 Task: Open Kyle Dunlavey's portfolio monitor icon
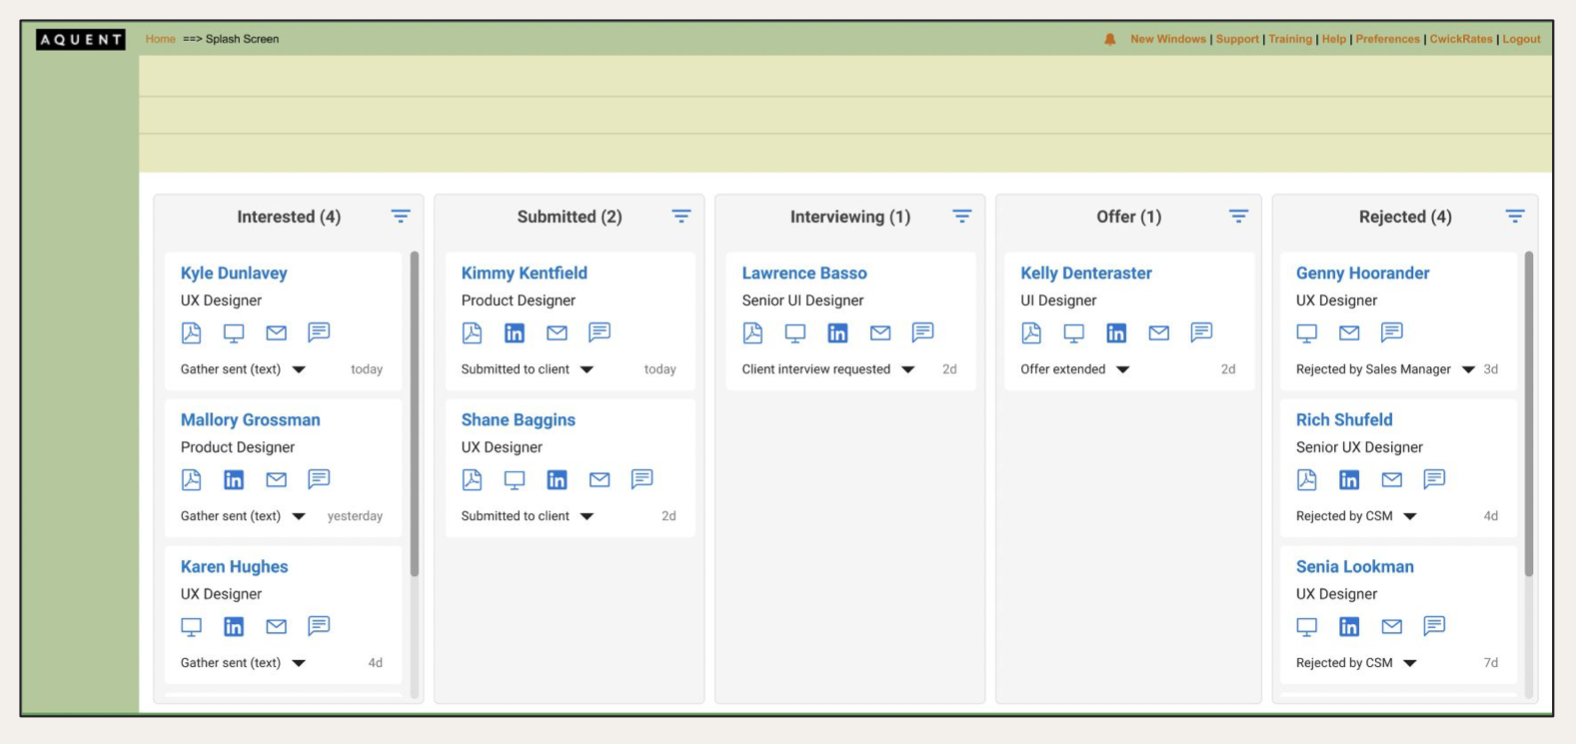[234, 333]
